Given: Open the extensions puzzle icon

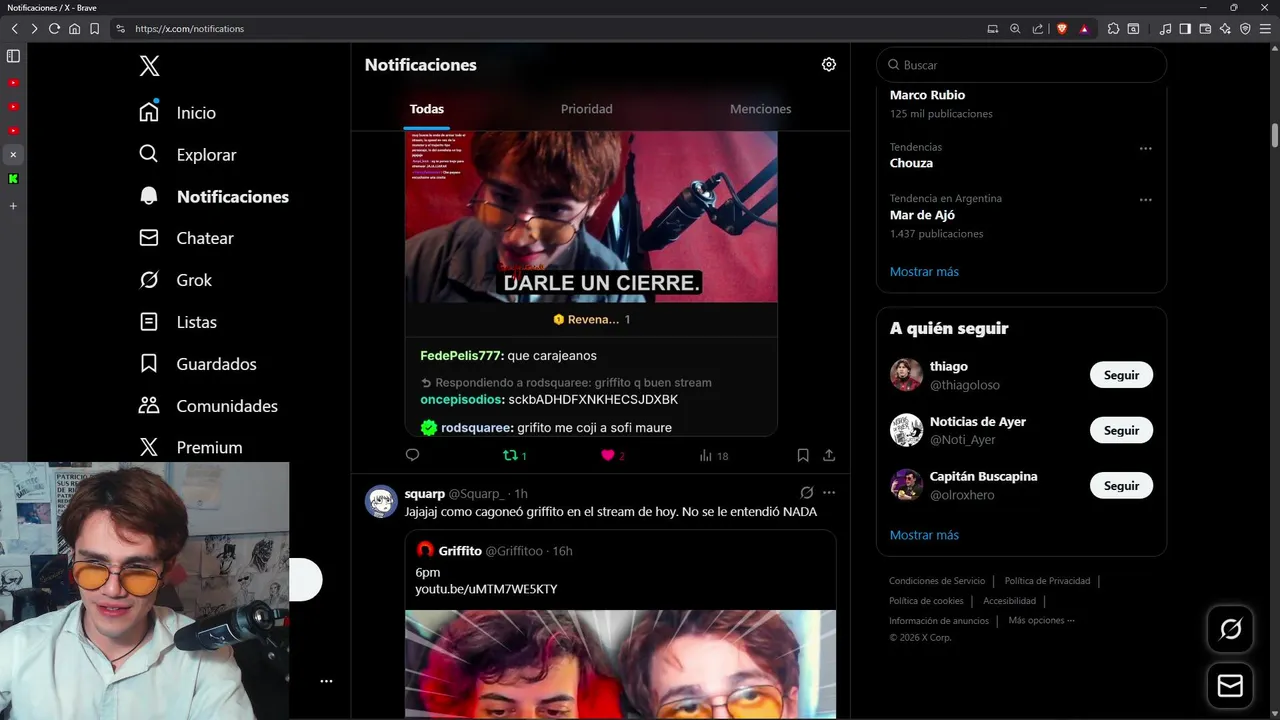Looking at the screenshot, I should coord(1113,29).
